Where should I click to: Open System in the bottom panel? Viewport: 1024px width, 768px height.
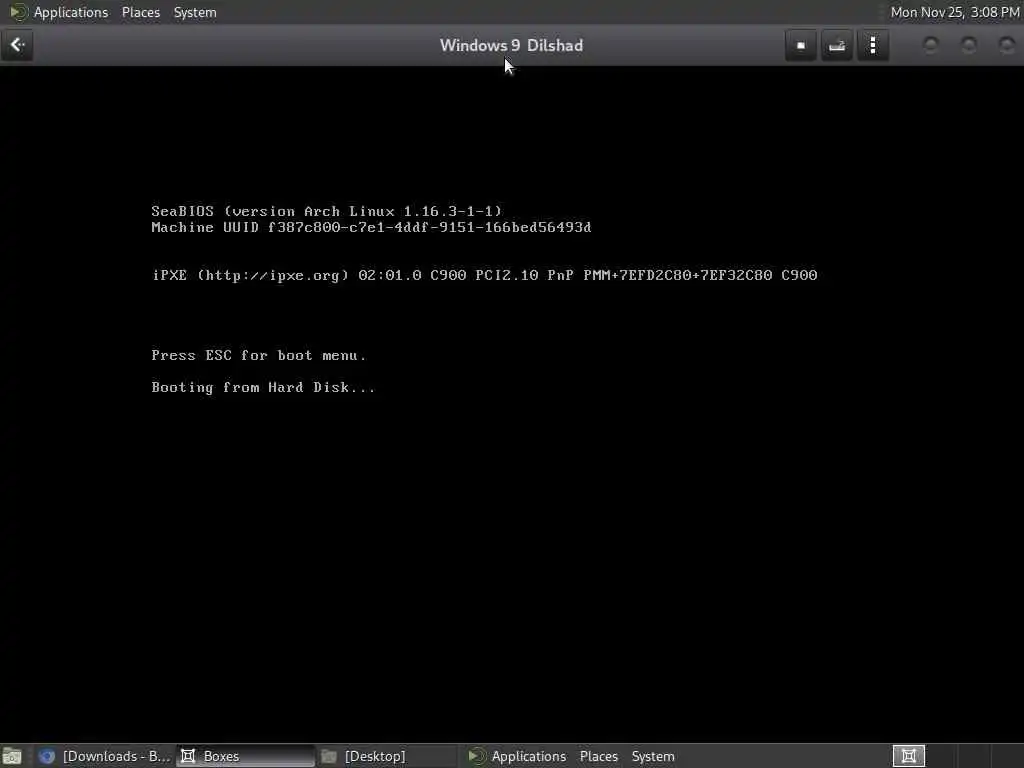pyautogui.click(x=652, y=756)
